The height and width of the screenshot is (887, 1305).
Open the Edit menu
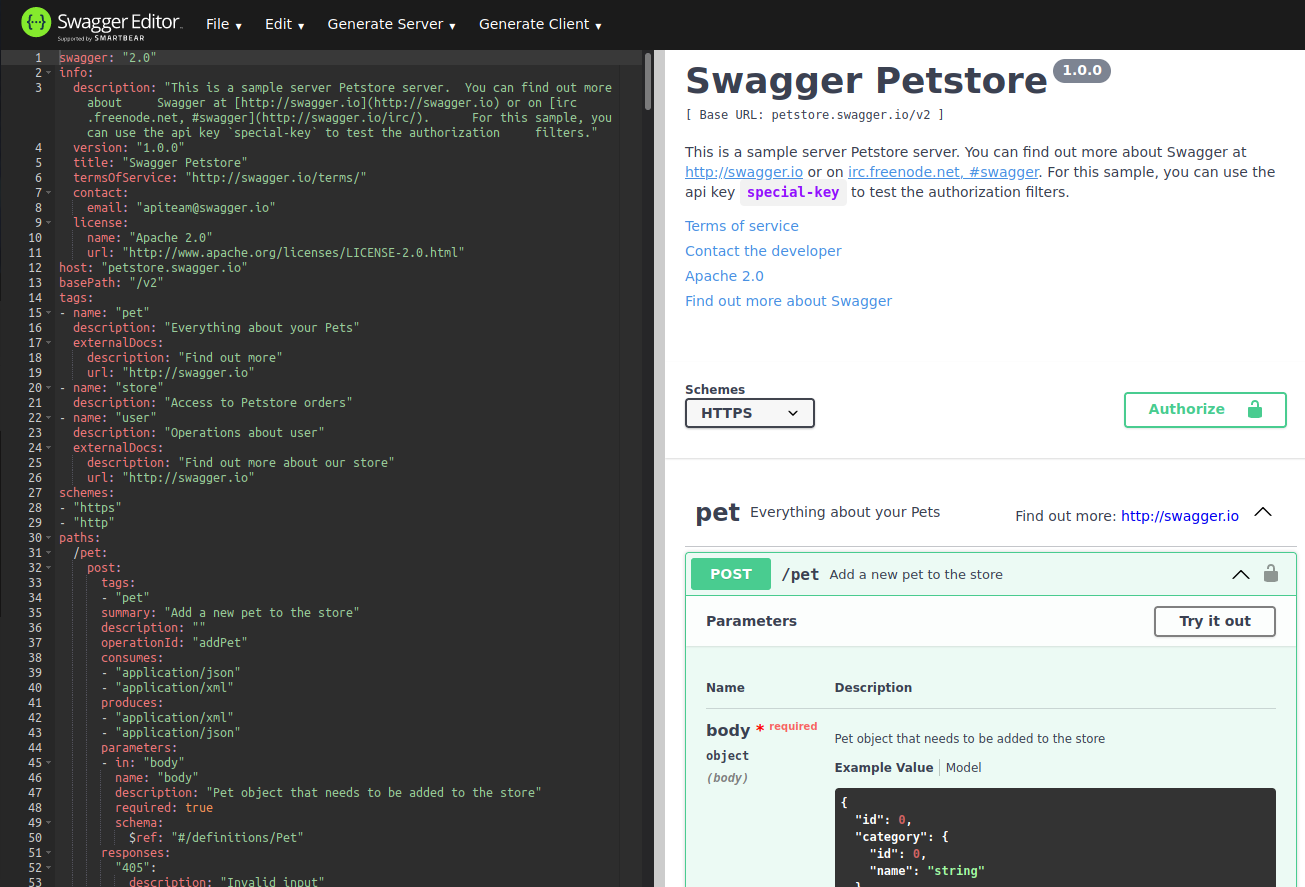[x=283, y=24]
